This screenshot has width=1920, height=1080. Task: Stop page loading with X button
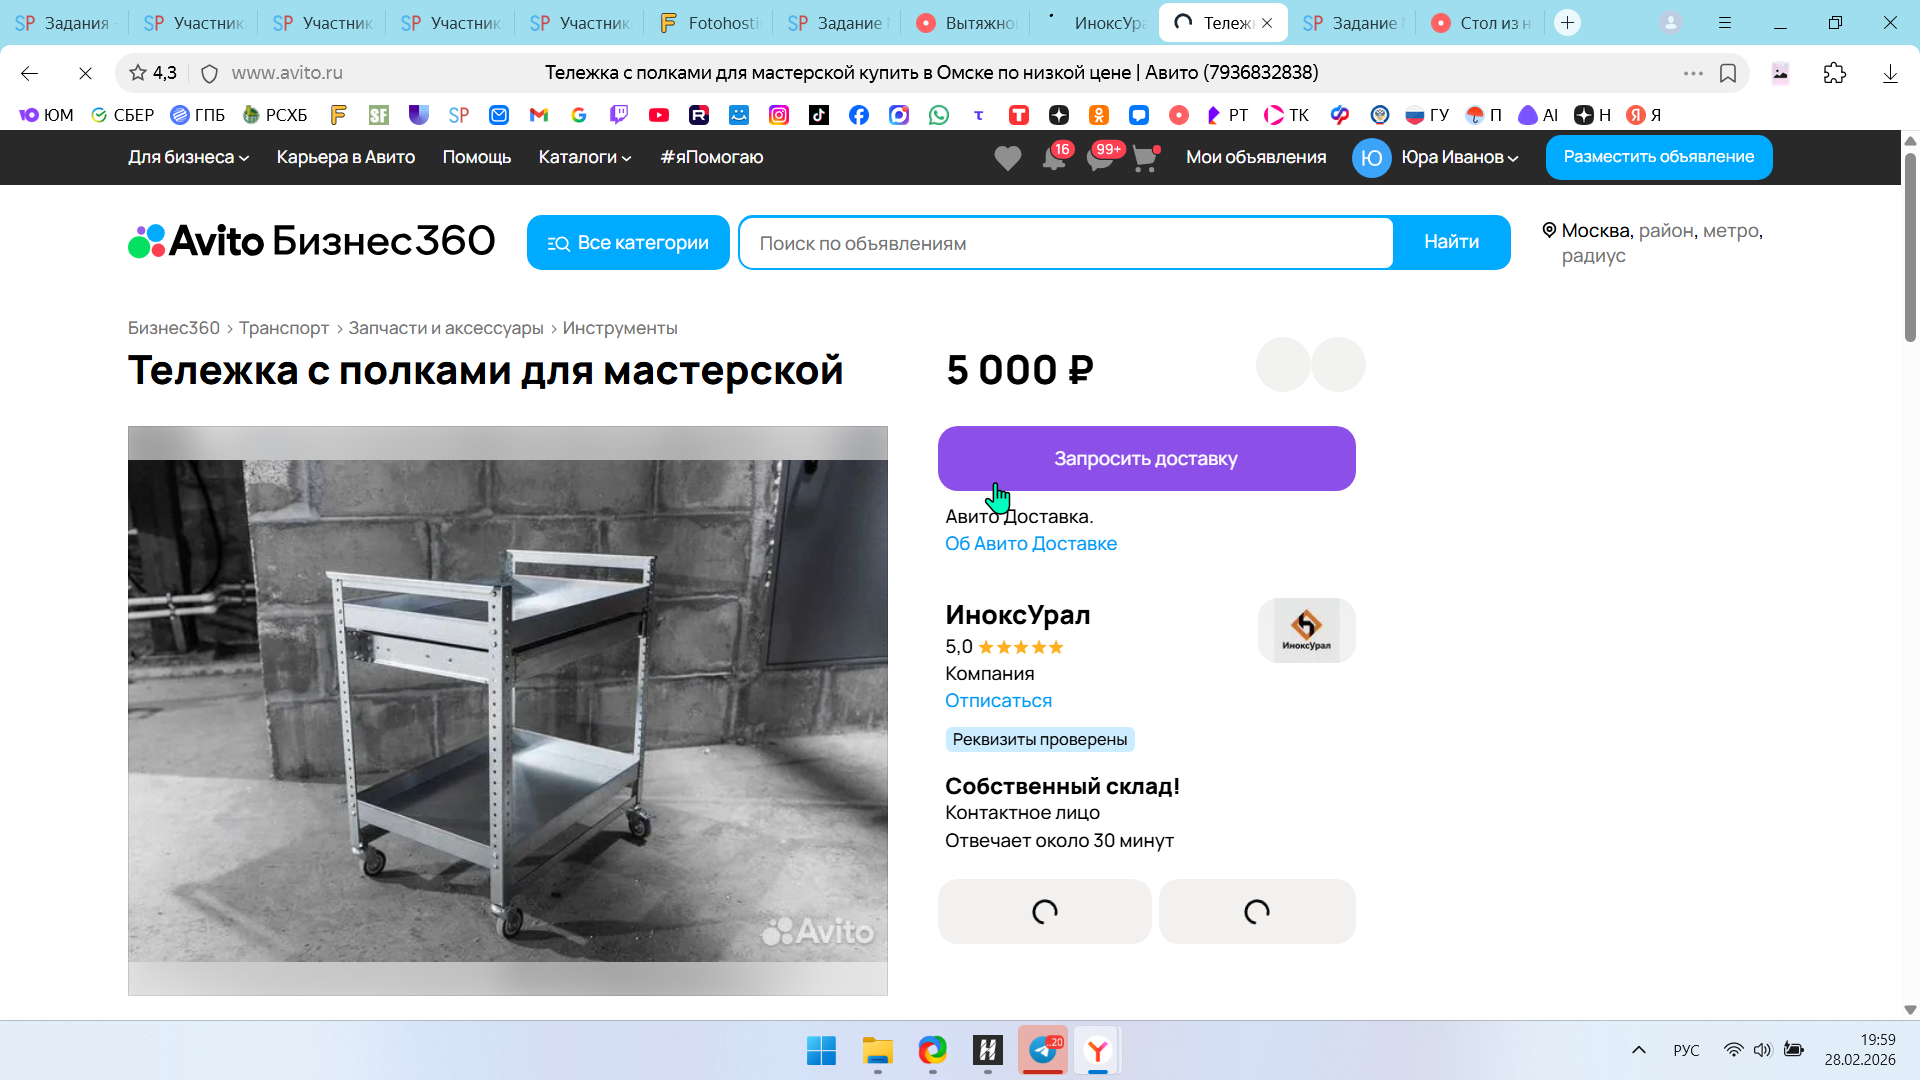click(85, 73)
